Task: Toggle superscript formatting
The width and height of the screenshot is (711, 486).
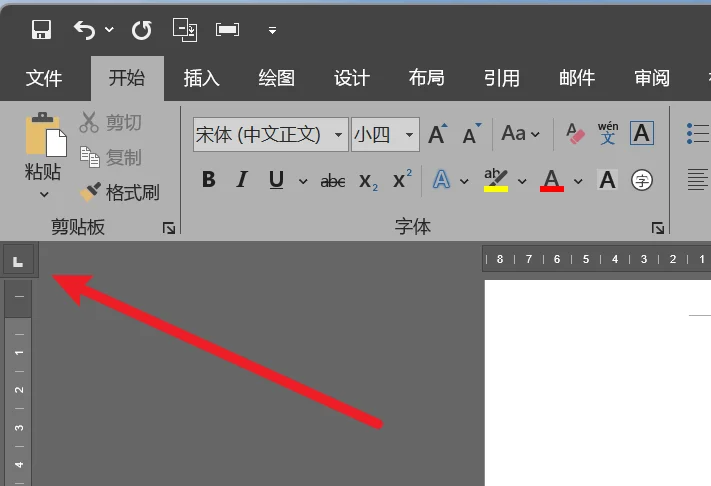Action: point(402,179)
